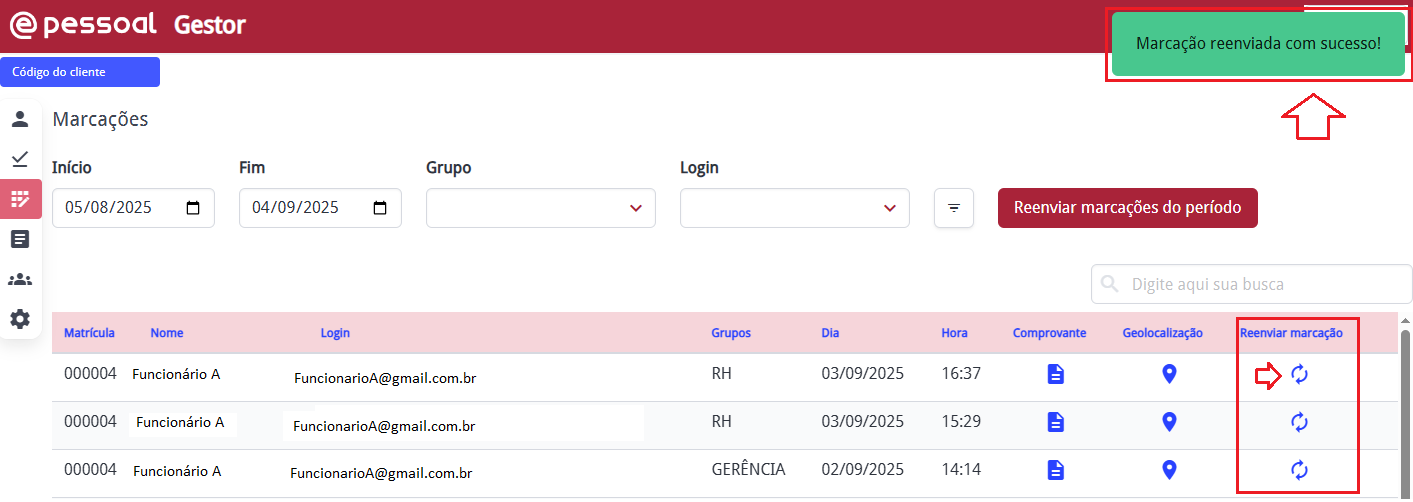Expand the Login dropdown
Viewport: 1413px width, 502px height.
(x=889, y=208)
